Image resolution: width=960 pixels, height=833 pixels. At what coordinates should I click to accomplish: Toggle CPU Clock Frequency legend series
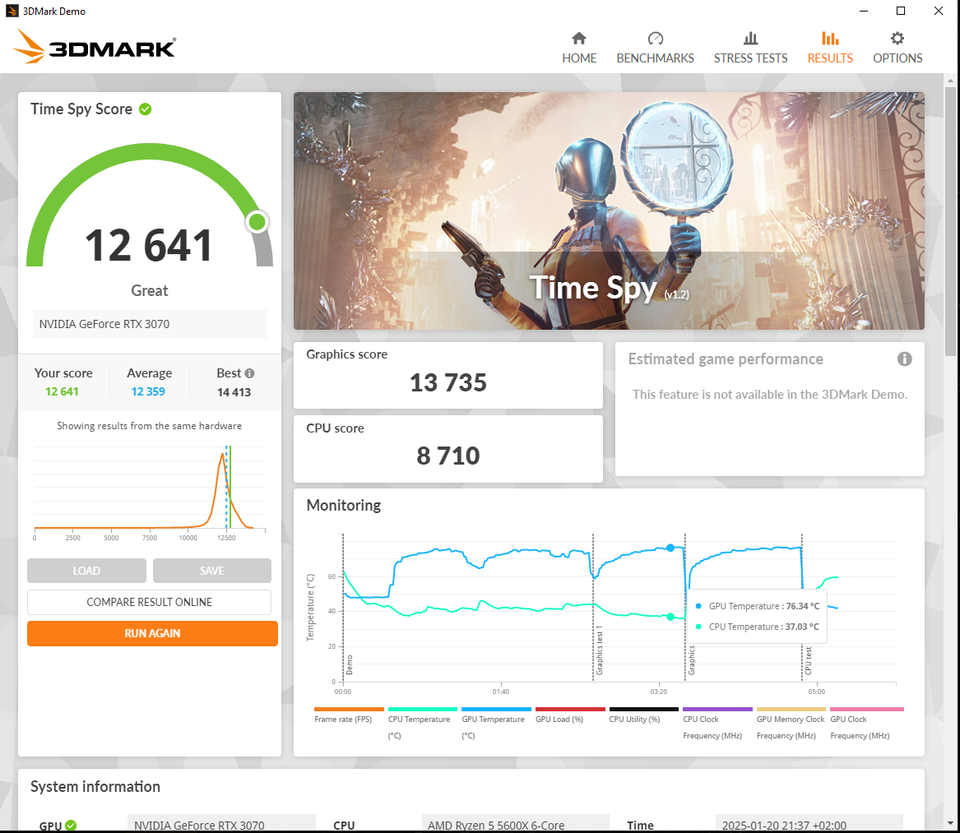[x=713, y=727]
